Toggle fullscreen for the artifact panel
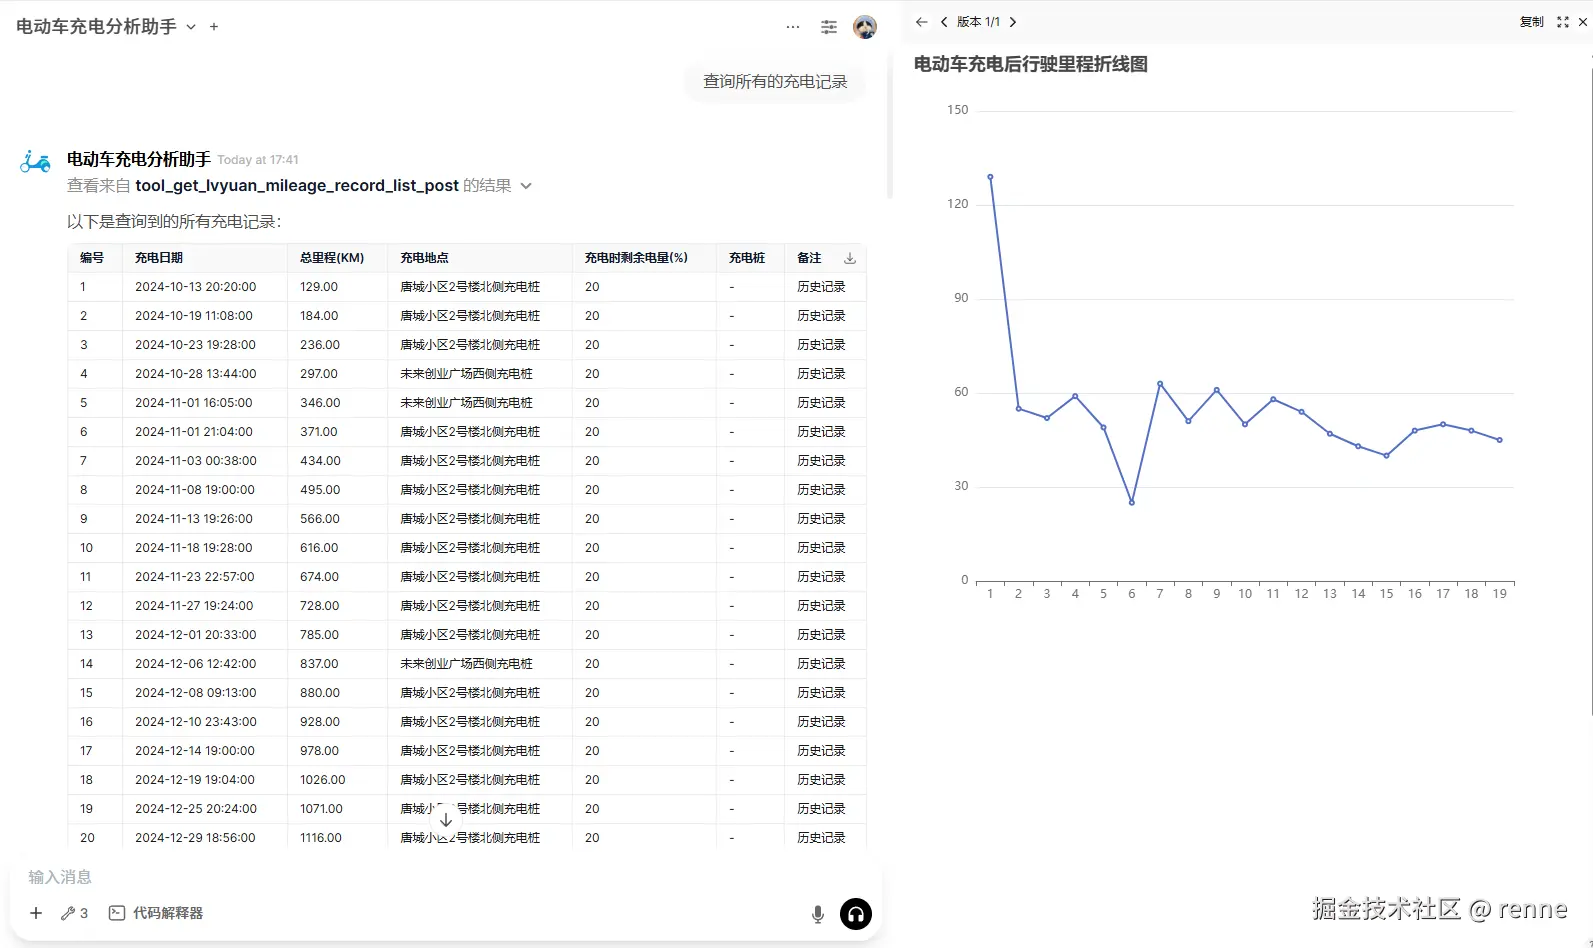Image resolution: width=1593 pixels, height=948 pixels. pos(1563,22)
